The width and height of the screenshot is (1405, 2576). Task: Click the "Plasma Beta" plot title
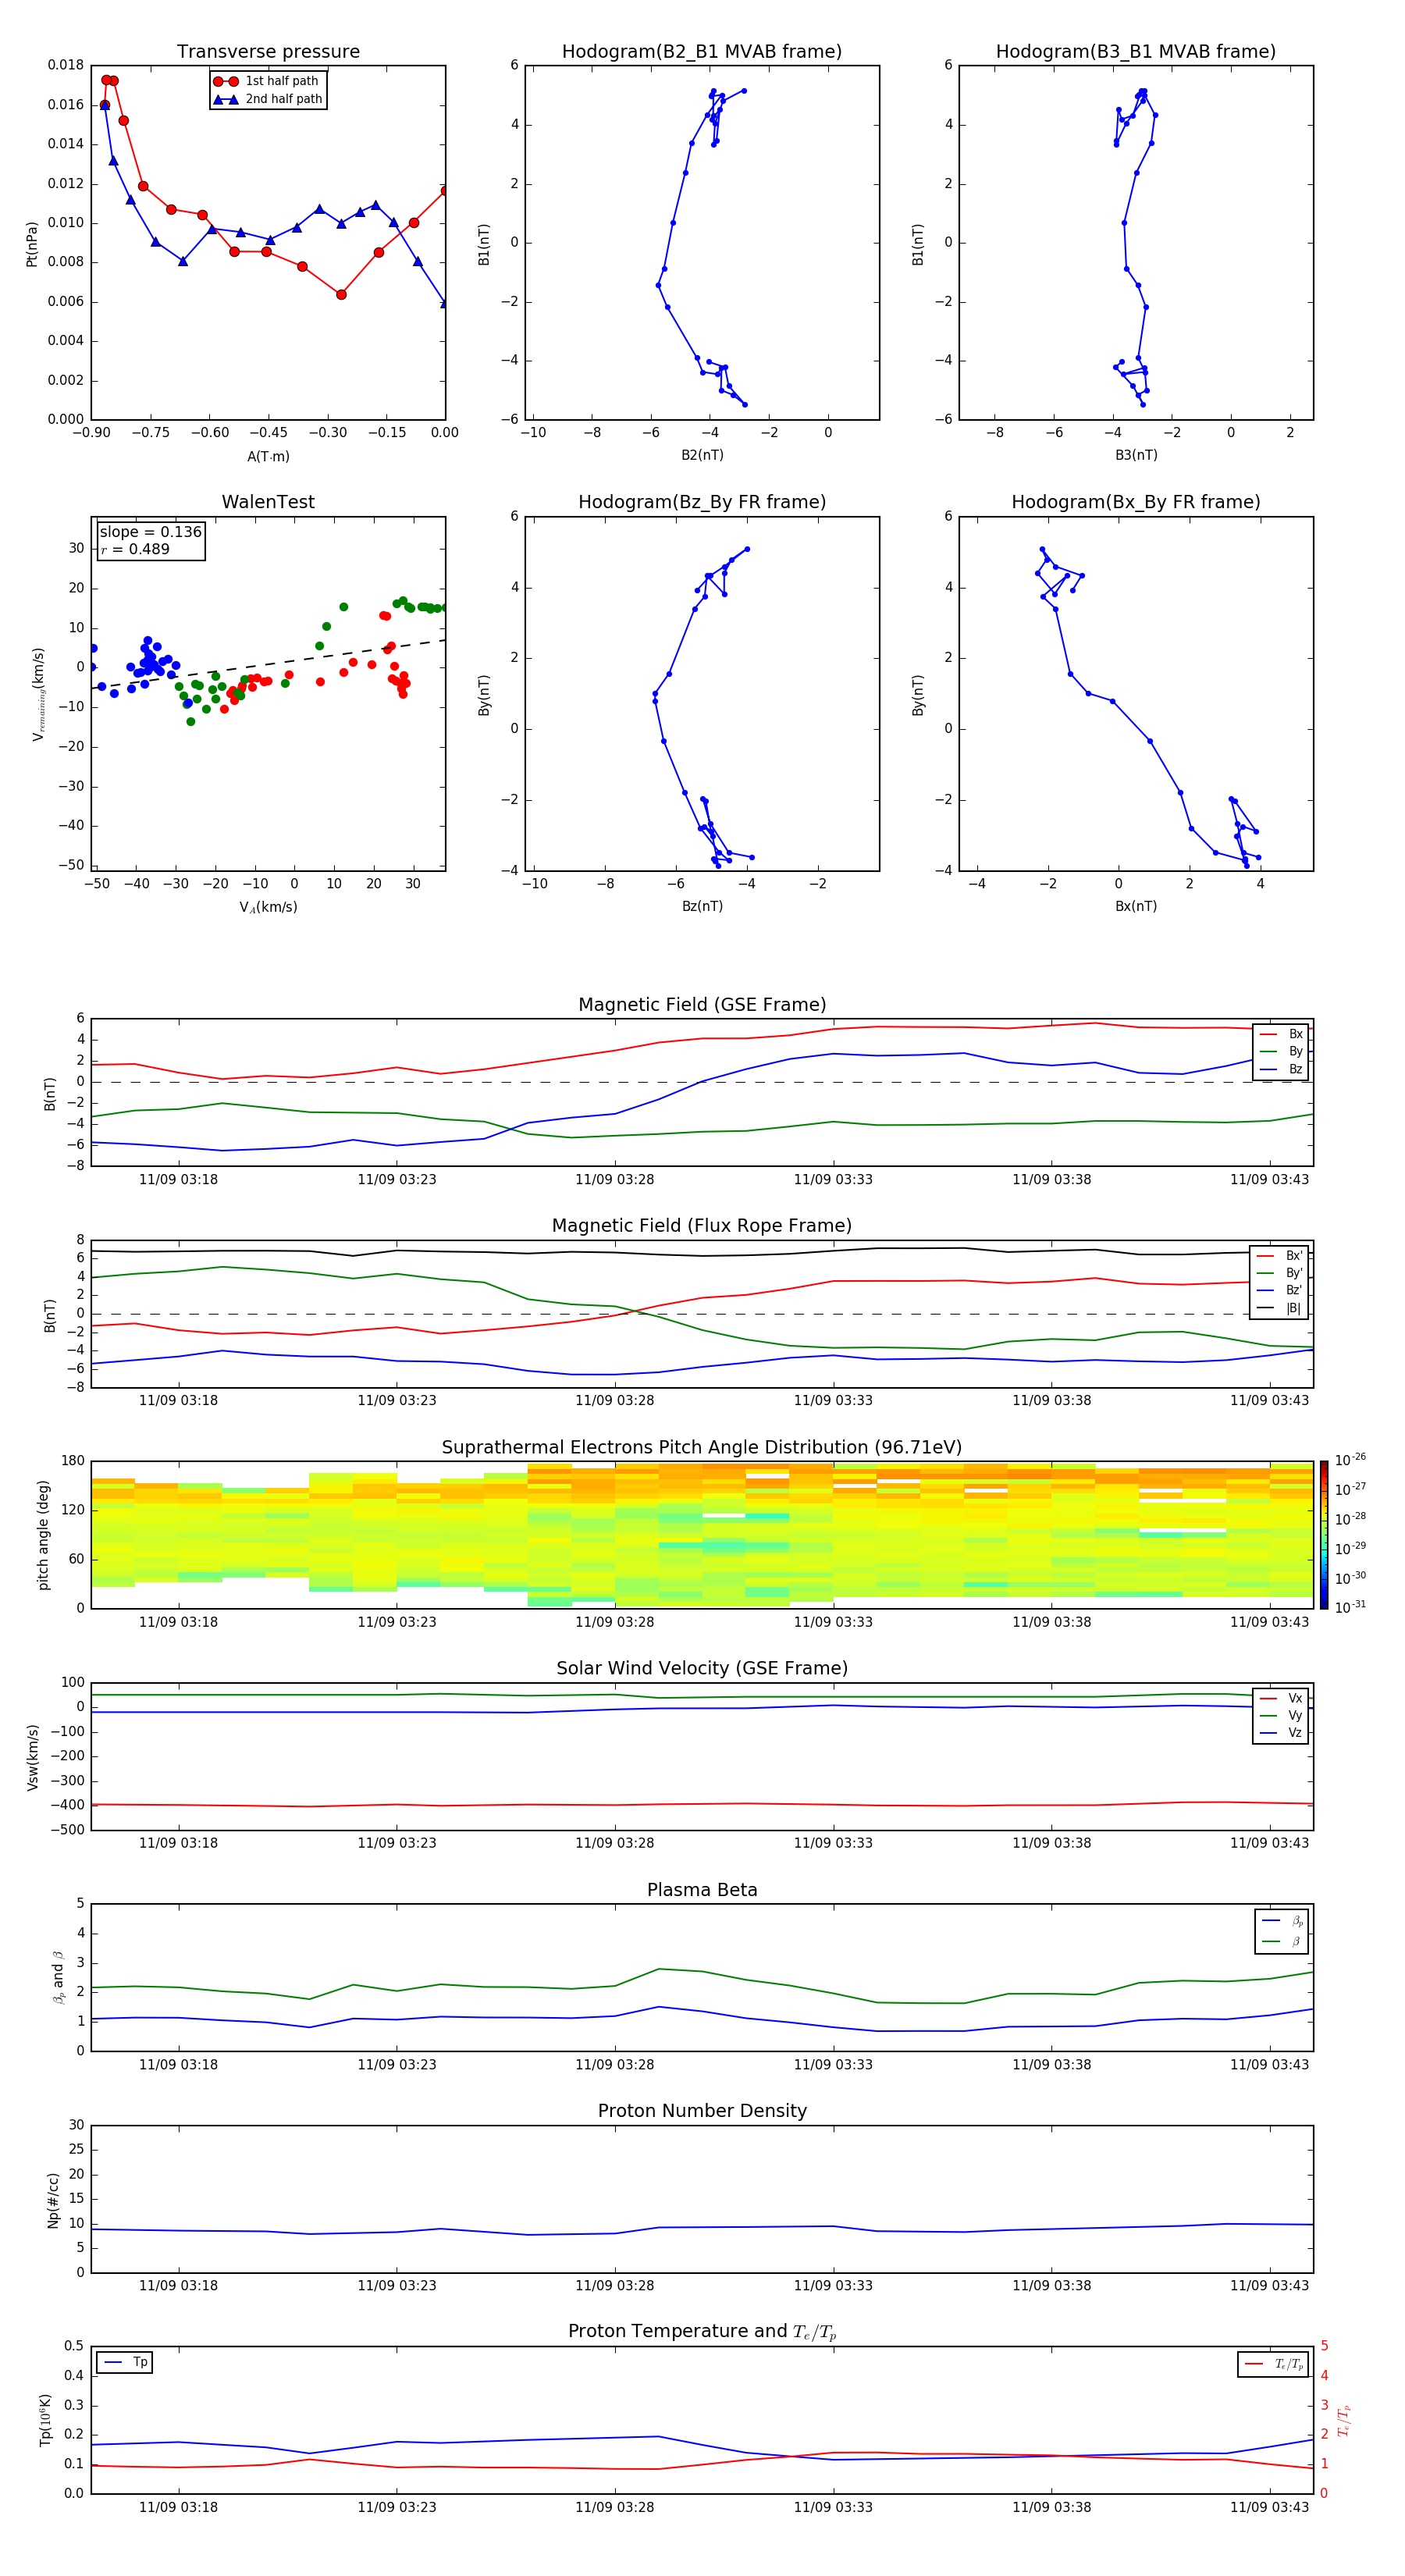702,1891
